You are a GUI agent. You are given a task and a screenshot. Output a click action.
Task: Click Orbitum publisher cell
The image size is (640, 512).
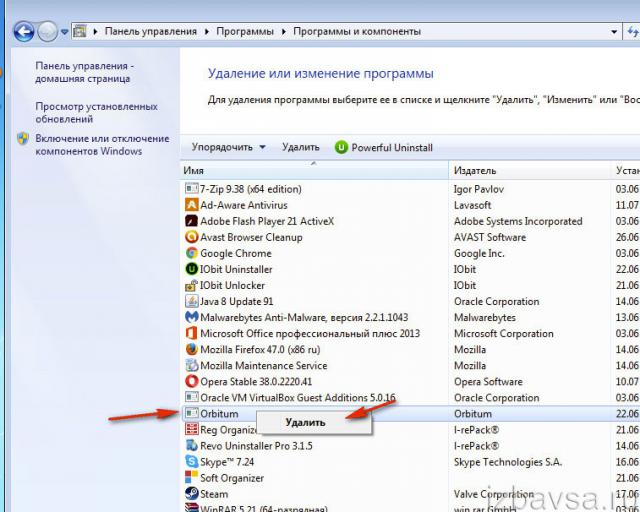pyautogui.click(x=473, y=414)
